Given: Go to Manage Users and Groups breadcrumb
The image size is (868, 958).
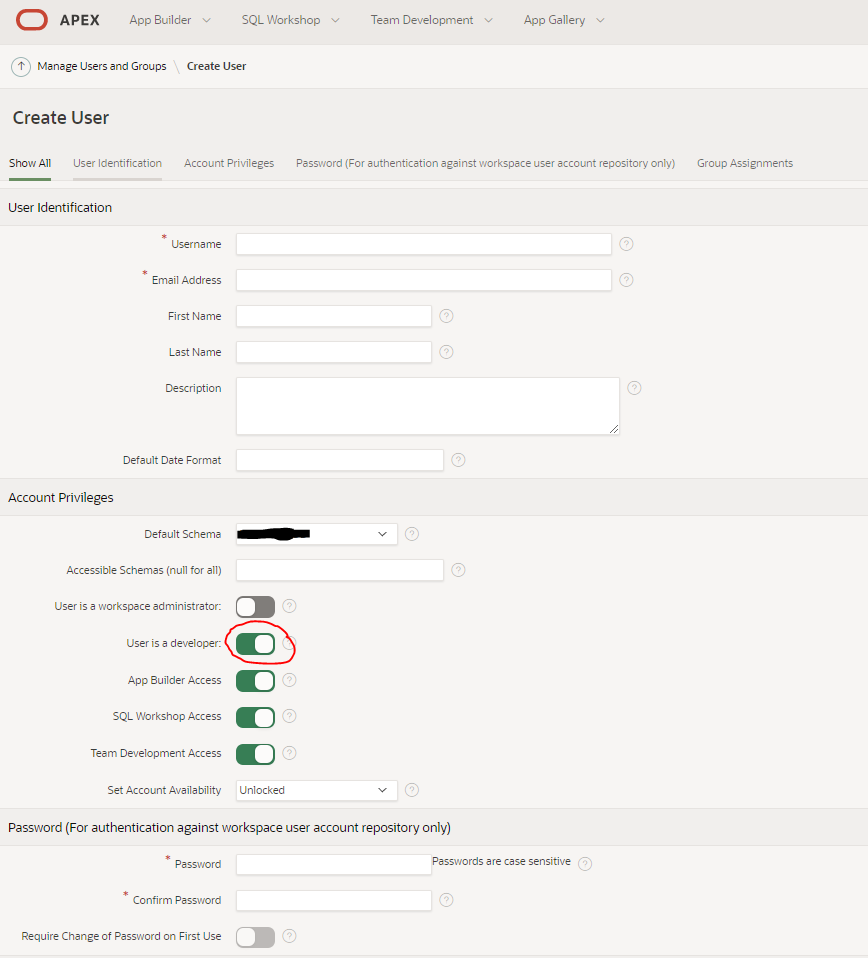Looking at the screenshot, I should 101,66.
